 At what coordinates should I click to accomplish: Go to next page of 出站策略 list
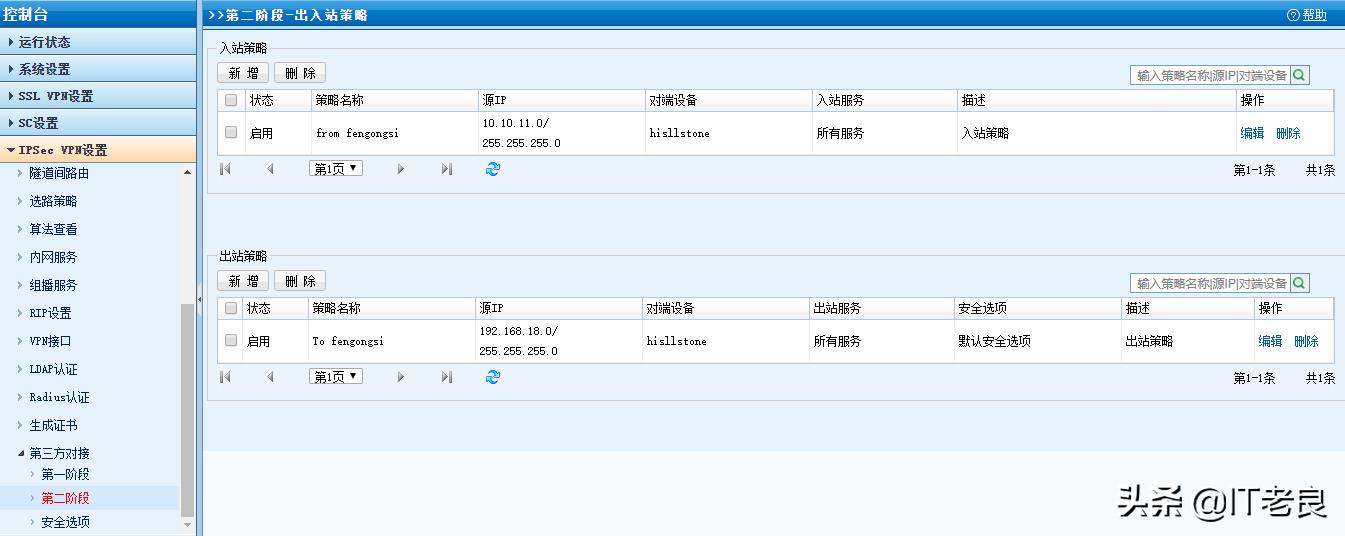click(x=401, y=377)
